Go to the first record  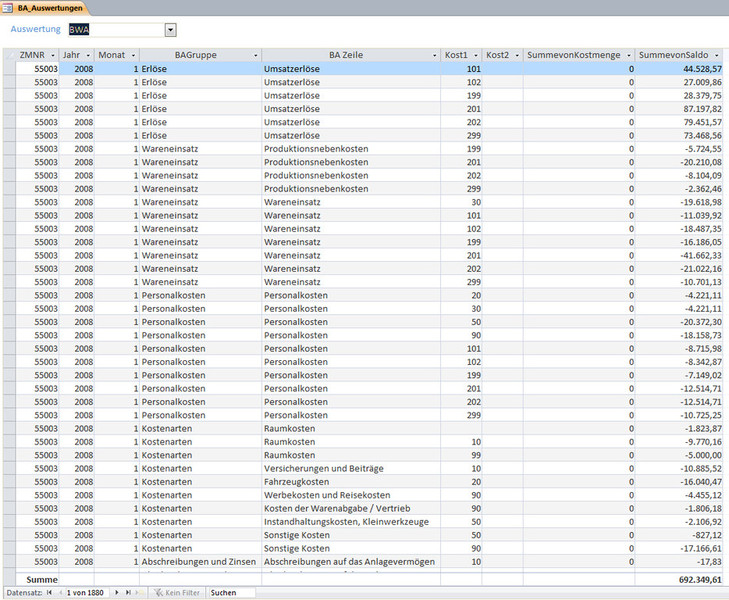tap(49, 593)
